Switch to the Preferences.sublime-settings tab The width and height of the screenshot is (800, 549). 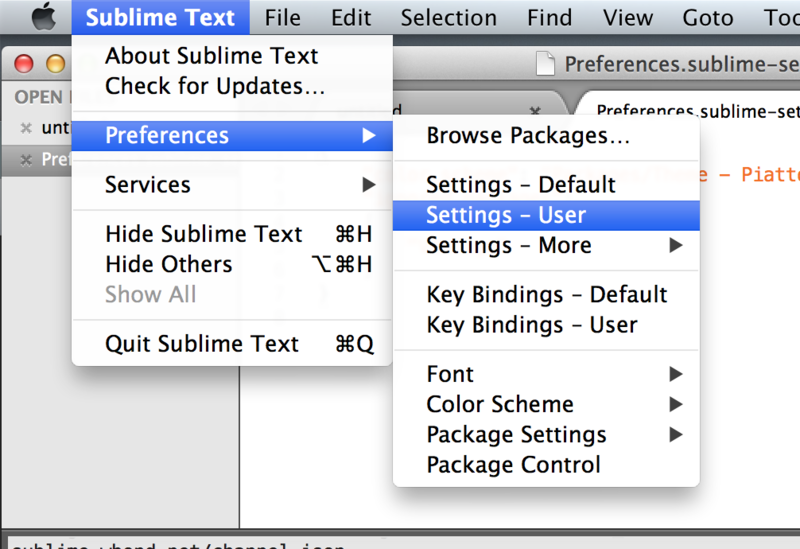click(x=697, y=110)
